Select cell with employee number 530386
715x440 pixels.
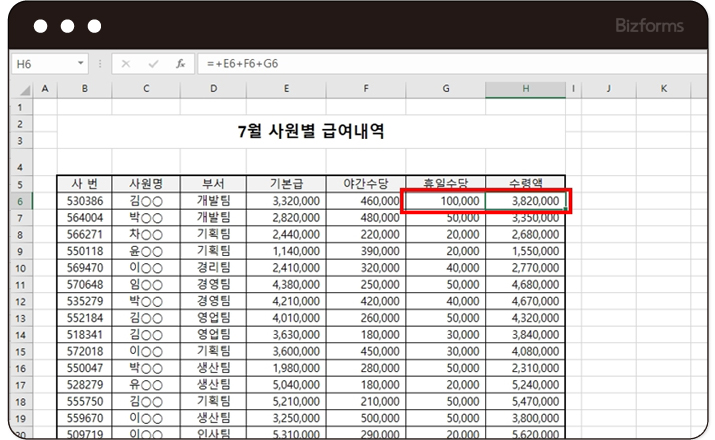(84, 201)
